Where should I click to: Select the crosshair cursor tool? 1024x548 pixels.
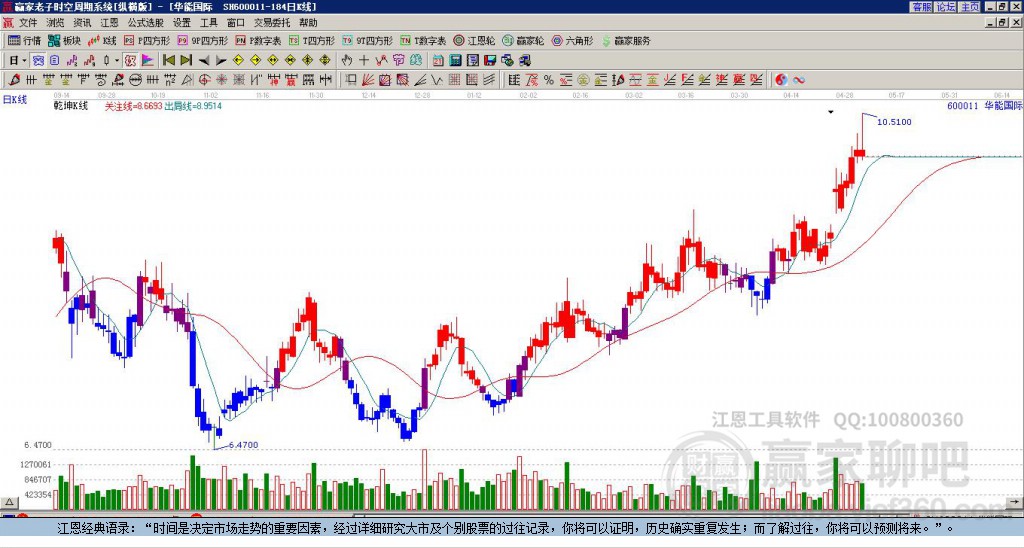click(x=364, y=61)
